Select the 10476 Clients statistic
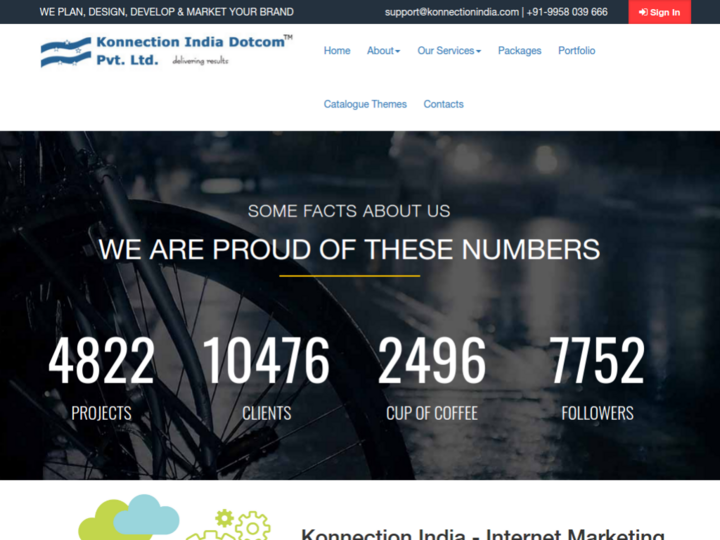Image resolution: width=720 pixels, height=540 pixels. pyautogui.click(x=266, y=361)
